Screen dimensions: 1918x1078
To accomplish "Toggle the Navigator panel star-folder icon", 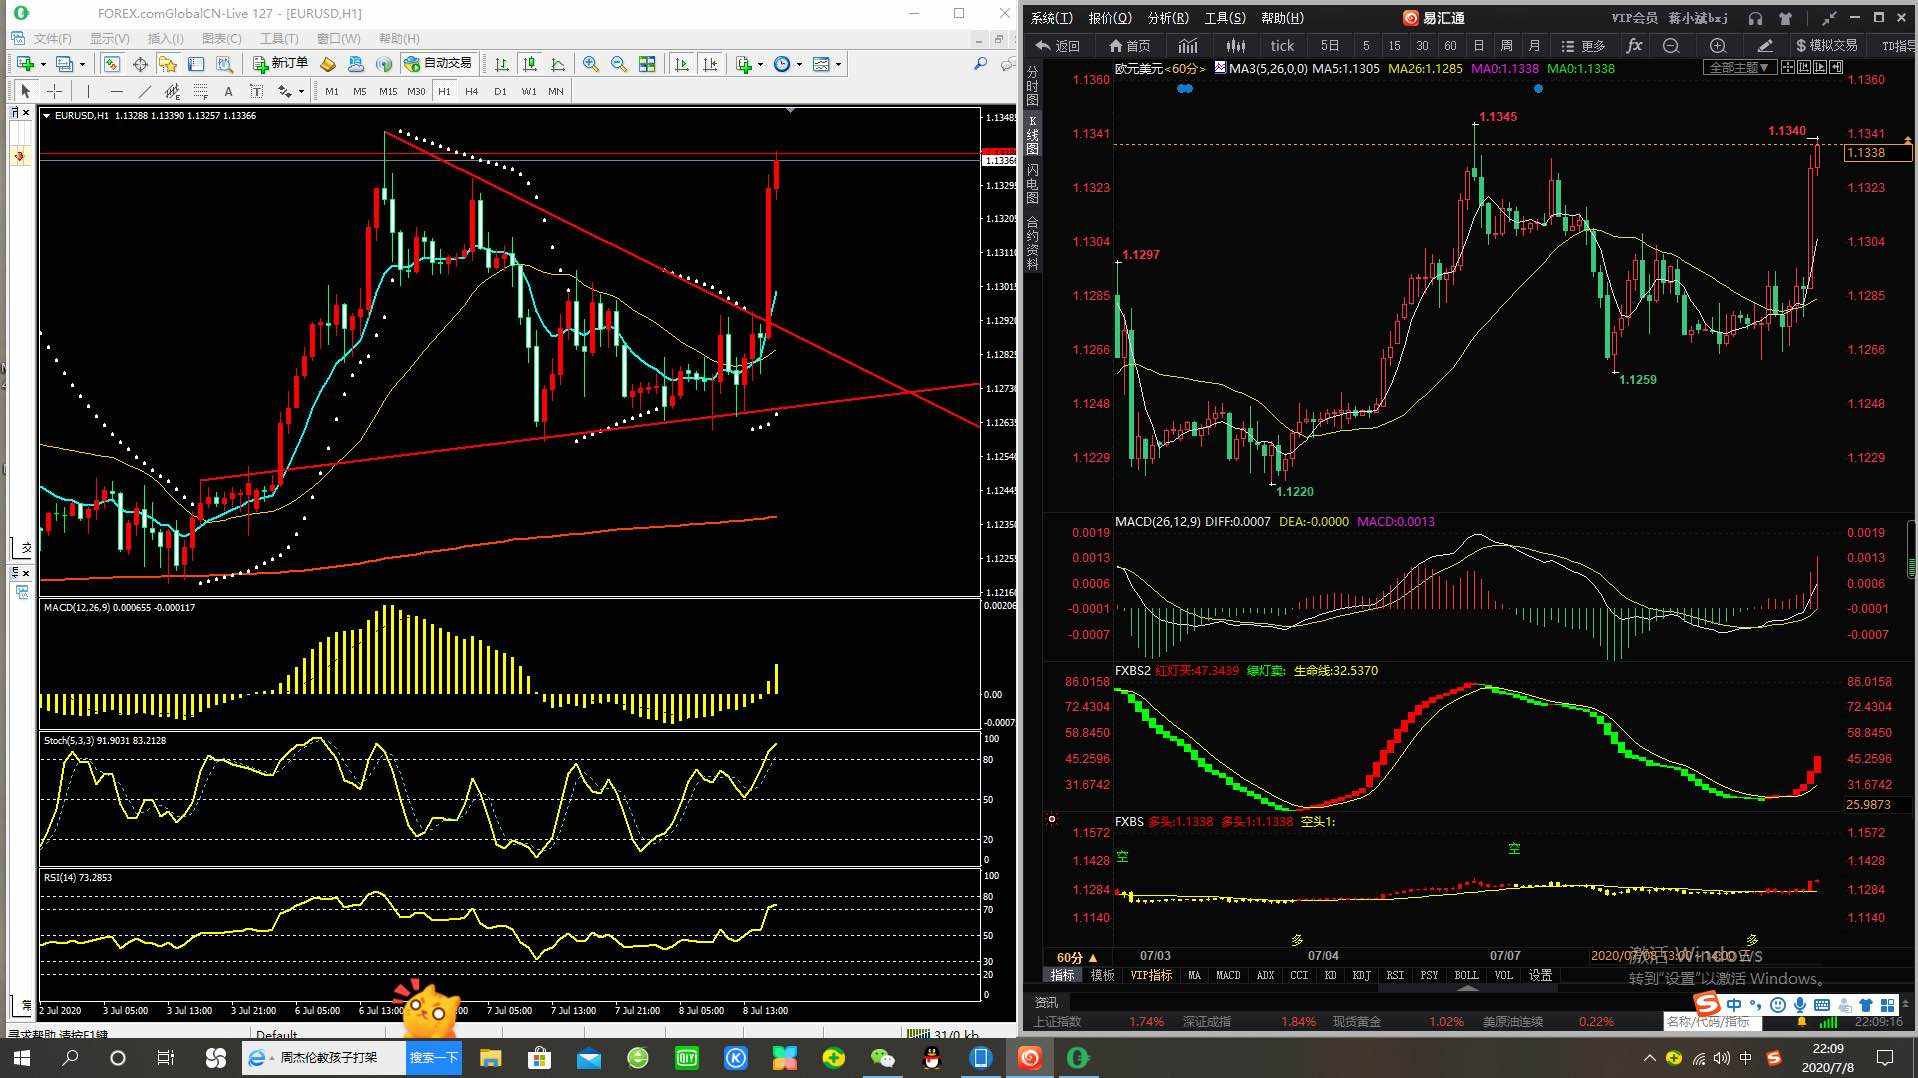I will pyautogui.click(x=167, y=64).
